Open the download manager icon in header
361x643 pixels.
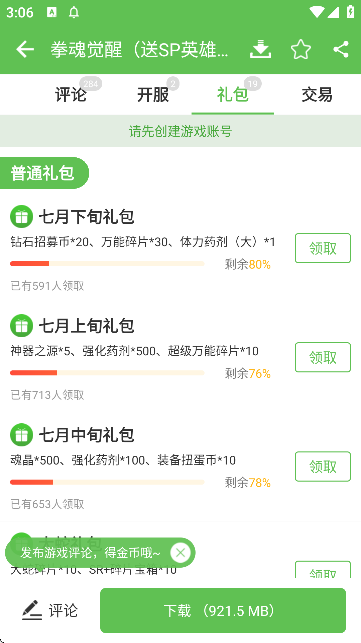pyautogui.click(x=260, y=49)
